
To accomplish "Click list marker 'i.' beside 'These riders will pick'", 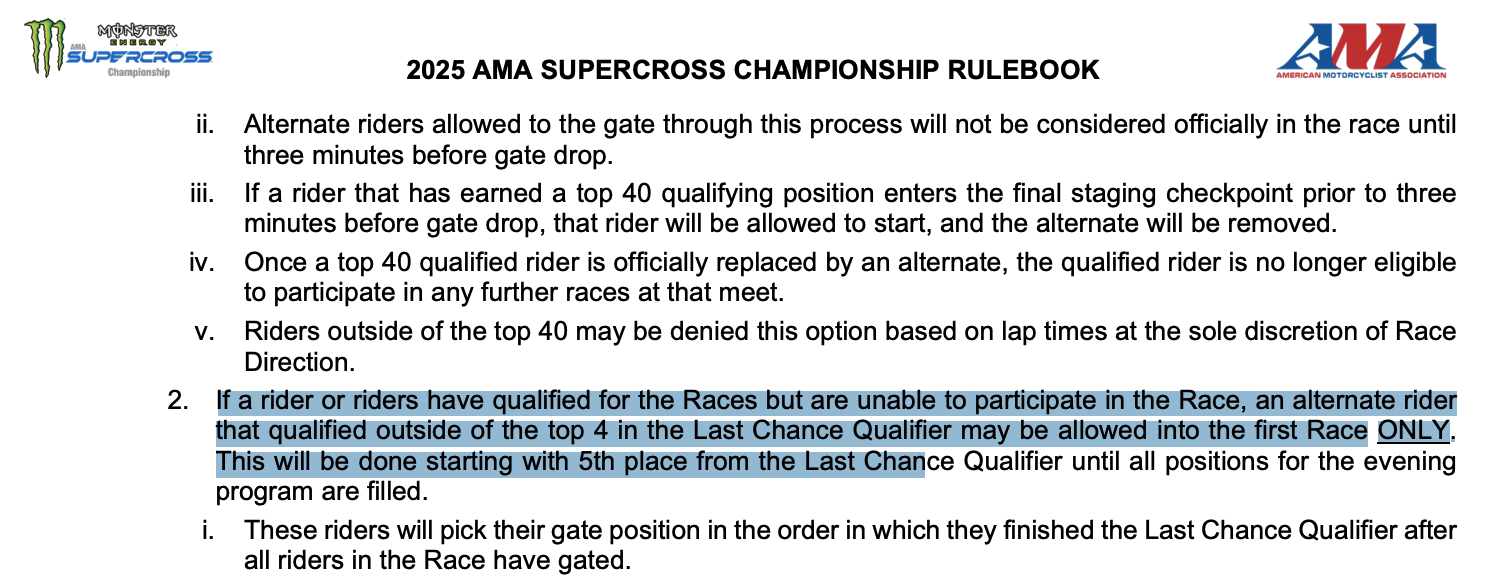I will (210, 531).
